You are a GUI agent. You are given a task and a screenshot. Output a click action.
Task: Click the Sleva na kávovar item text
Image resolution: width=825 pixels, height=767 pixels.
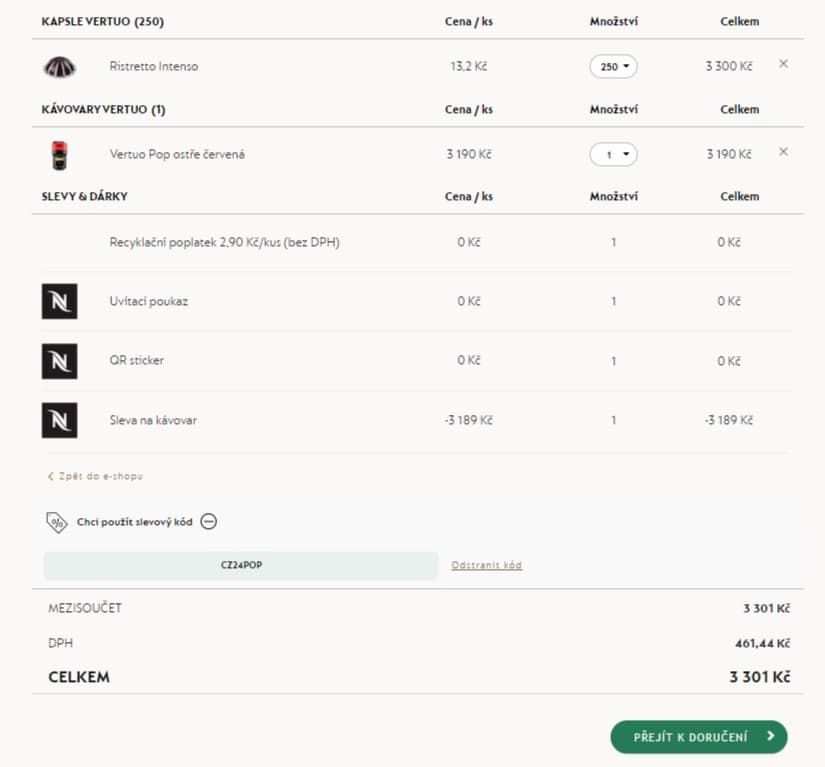click(153, 420)
